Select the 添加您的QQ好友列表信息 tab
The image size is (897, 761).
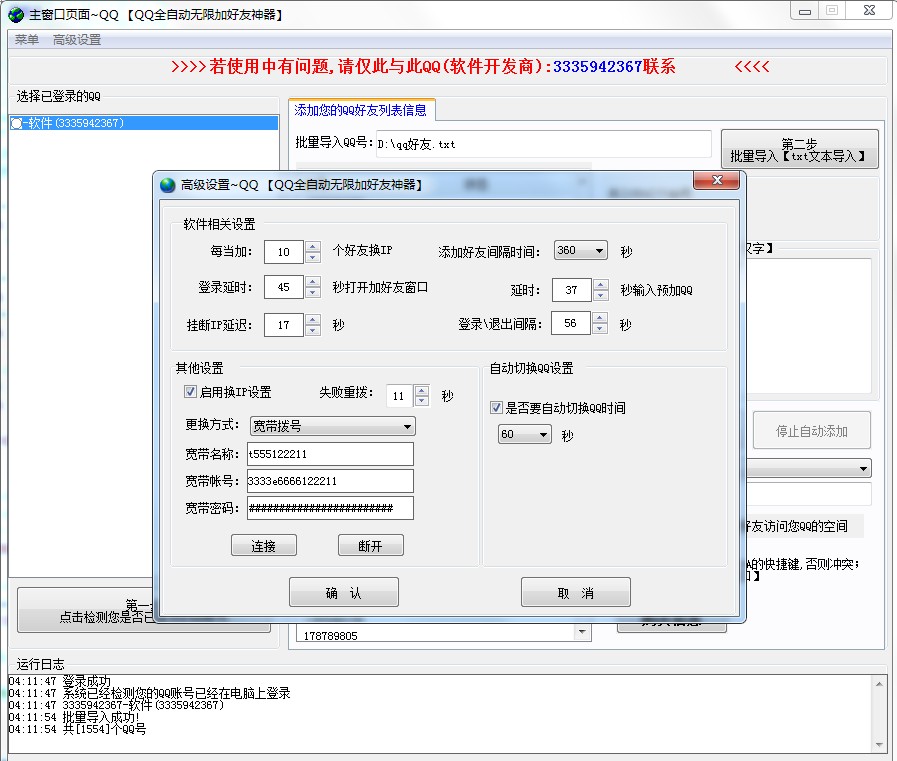361,110
